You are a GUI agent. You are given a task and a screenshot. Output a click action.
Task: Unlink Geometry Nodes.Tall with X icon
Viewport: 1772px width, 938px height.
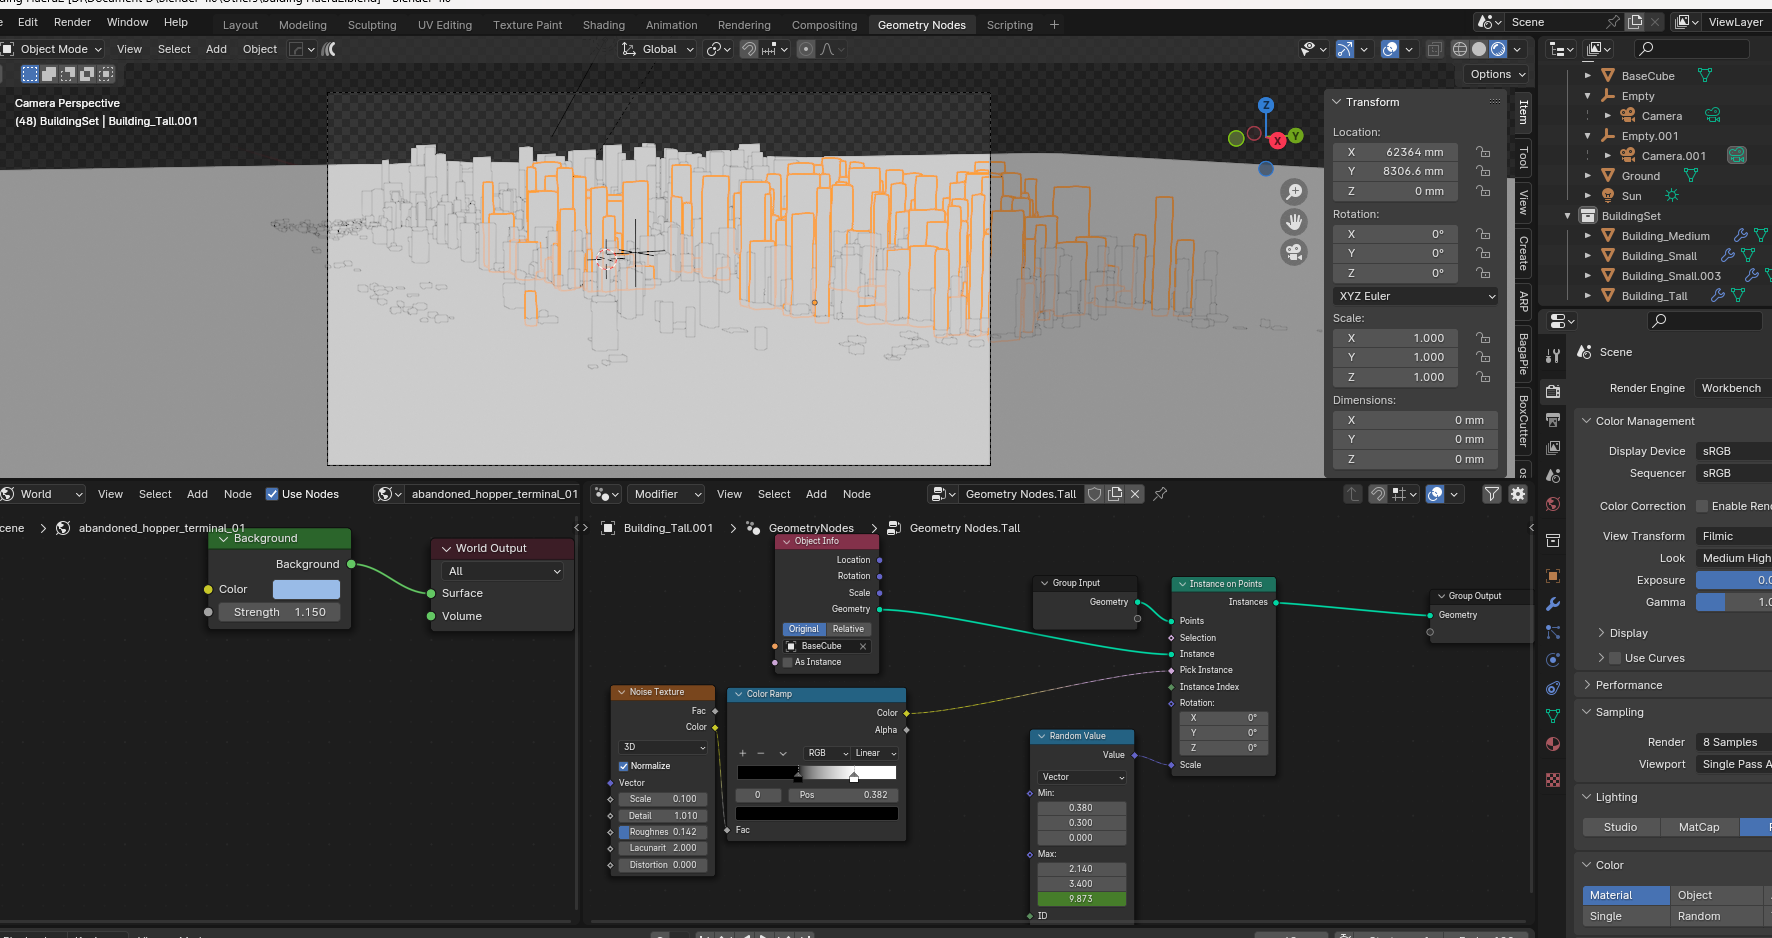pyautogui.click(x=1135, y=494)
